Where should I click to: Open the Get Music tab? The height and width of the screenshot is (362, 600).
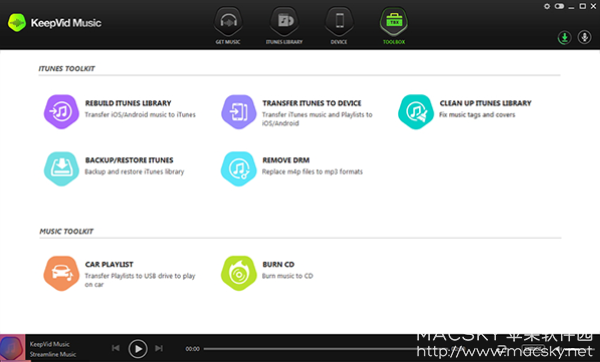228,26
